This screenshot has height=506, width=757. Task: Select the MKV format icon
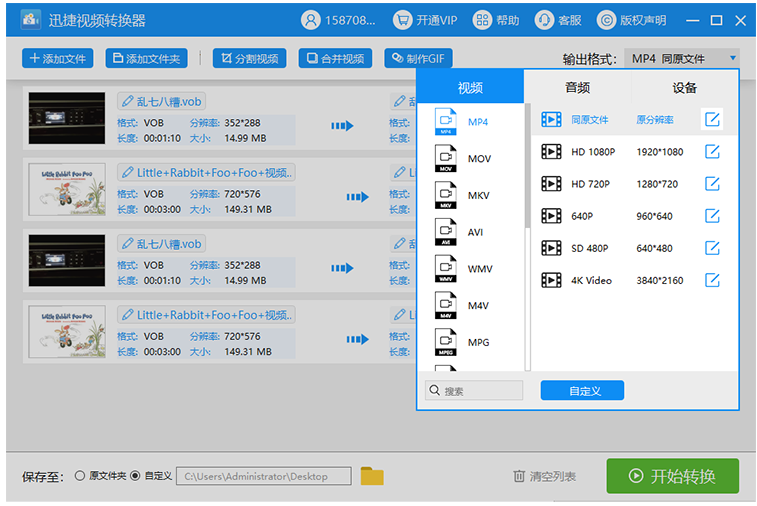click(x=445, y=196)
